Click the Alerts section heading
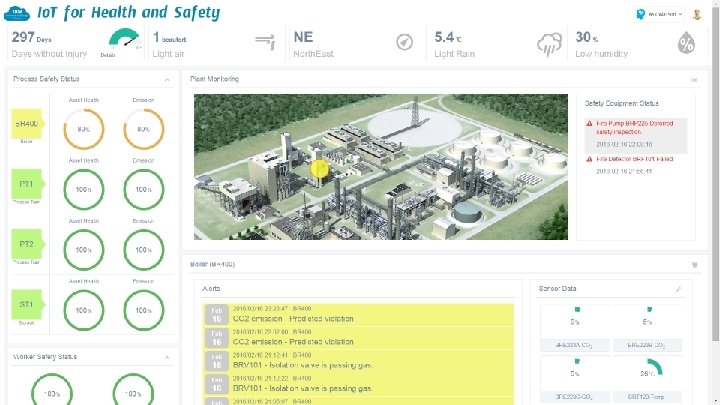This screenshot has height=405, width=720. pos(211,289)
